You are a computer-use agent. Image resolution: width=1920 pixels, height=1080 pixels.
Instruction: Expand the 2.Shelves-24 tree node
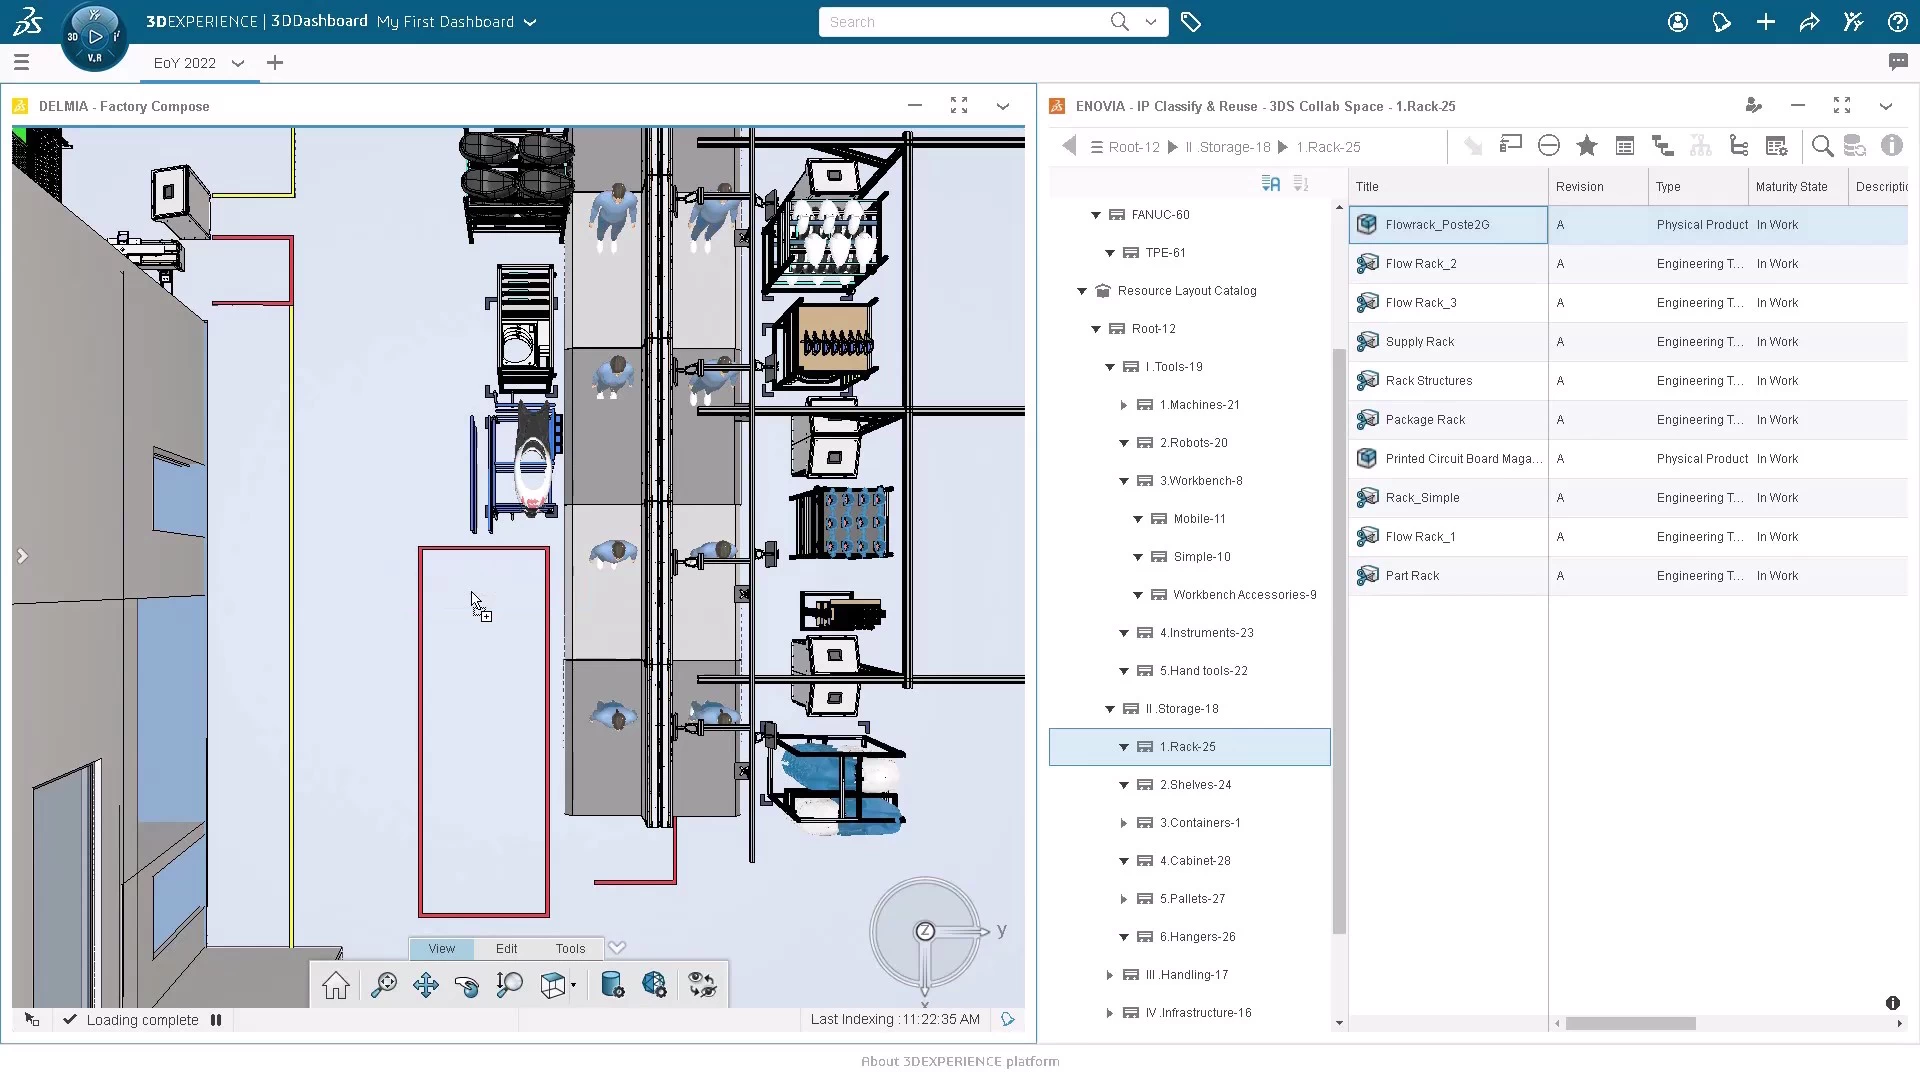(x=1124, y=785)
